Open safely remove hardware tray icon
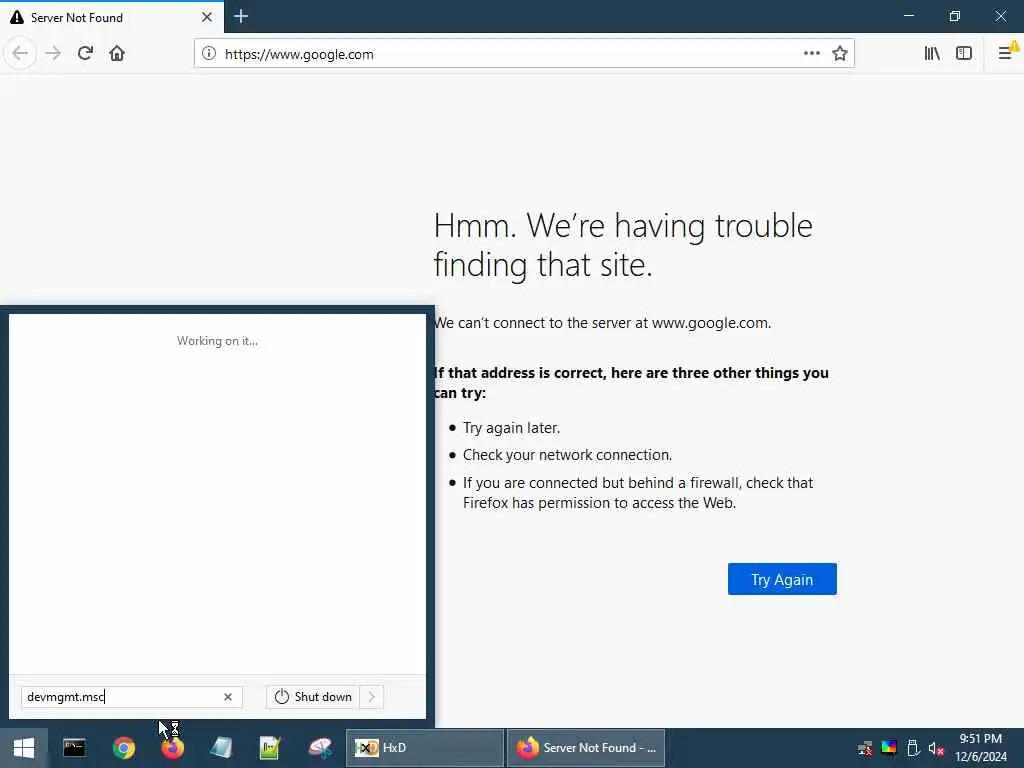This screenshot has height=768, width=1024. click(913, 748)
